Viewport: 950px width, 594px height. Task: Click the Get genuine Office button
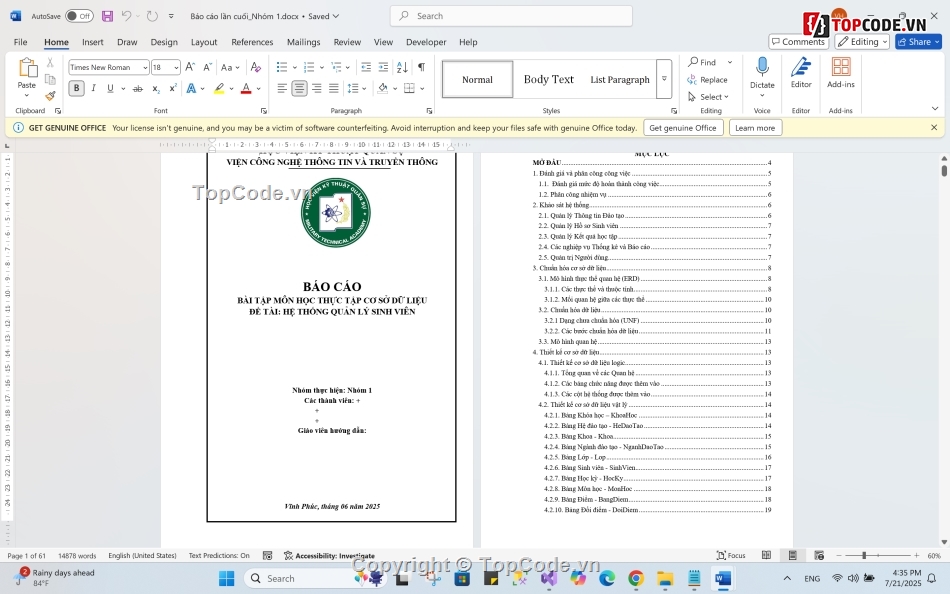[683, 128]
